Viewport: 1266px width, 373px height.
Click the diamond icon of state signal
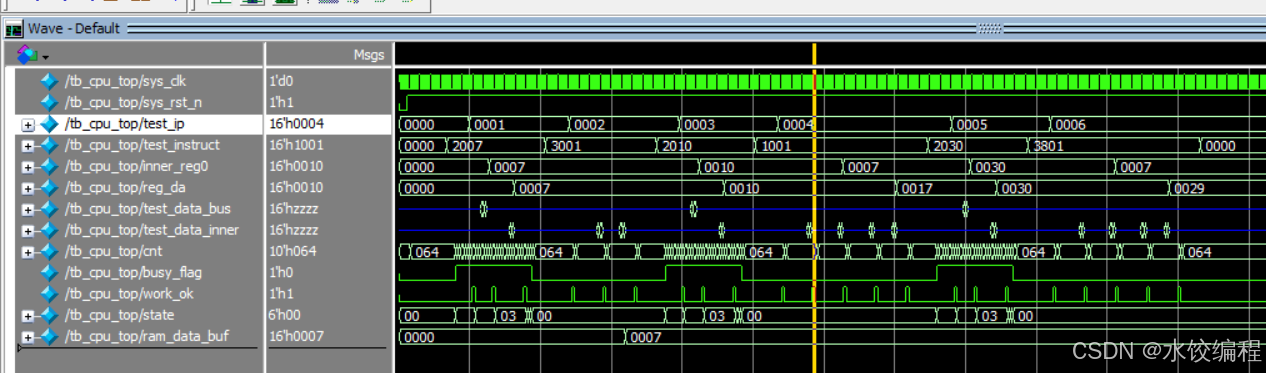click(x=49, y=315)
